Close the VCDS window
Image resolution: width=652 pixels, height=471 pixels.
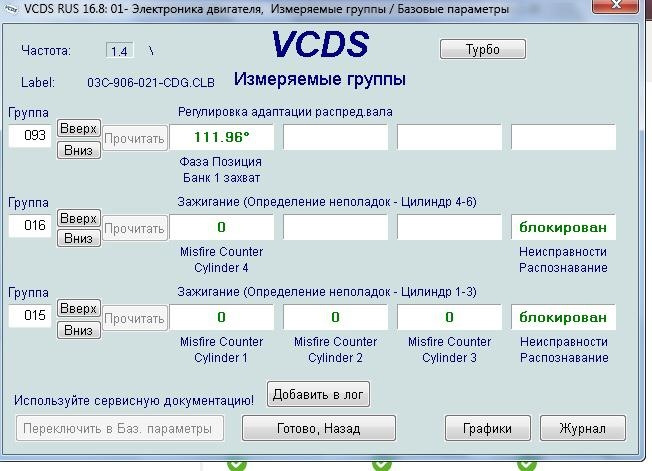(x=616, y=5)
